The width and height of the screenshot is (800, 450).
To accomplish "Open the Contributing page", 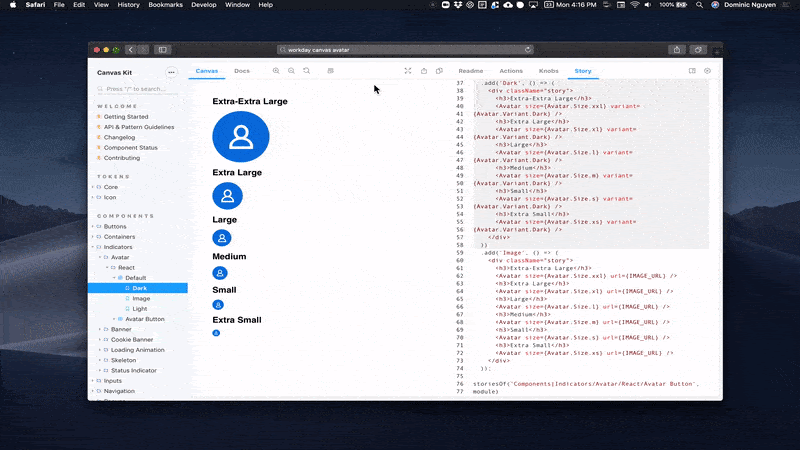I will tap(122, 158).
